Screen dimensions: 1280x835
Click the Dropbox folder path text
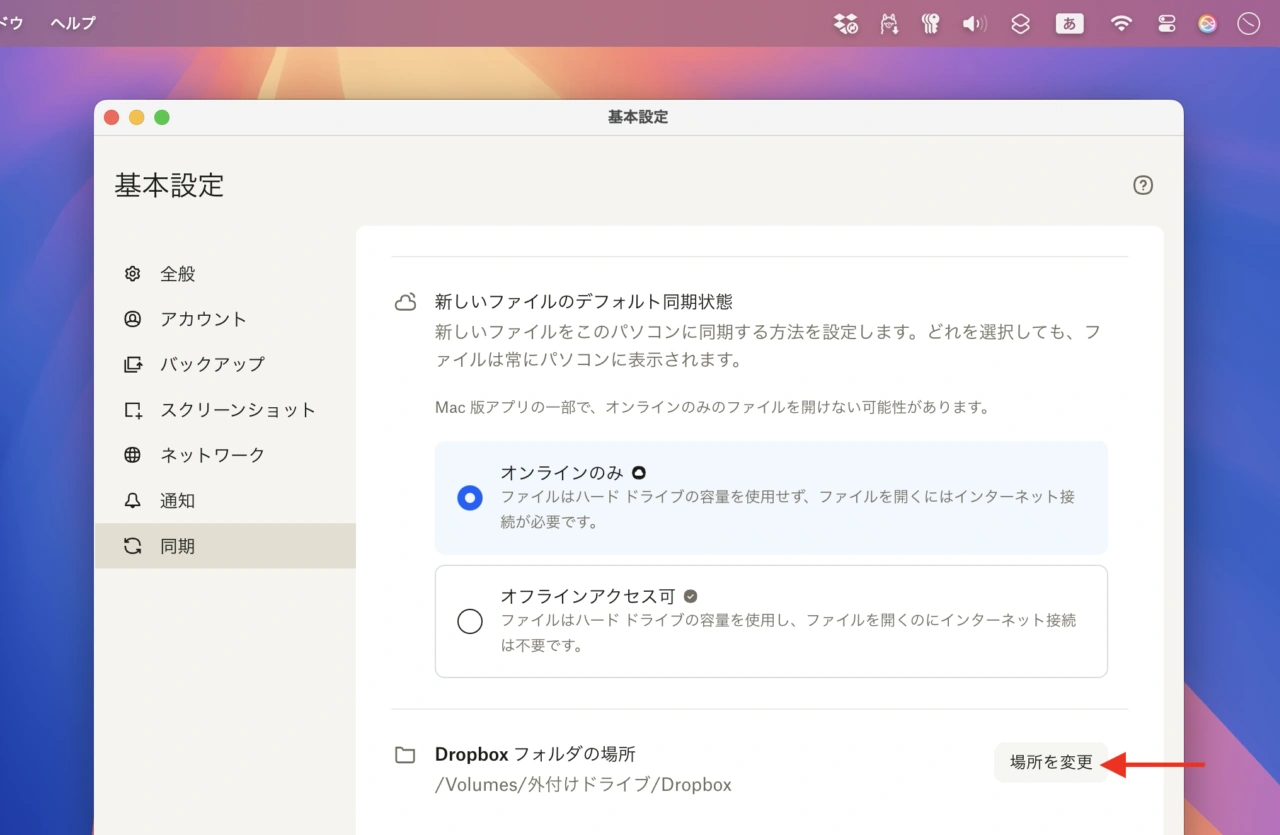583,785
